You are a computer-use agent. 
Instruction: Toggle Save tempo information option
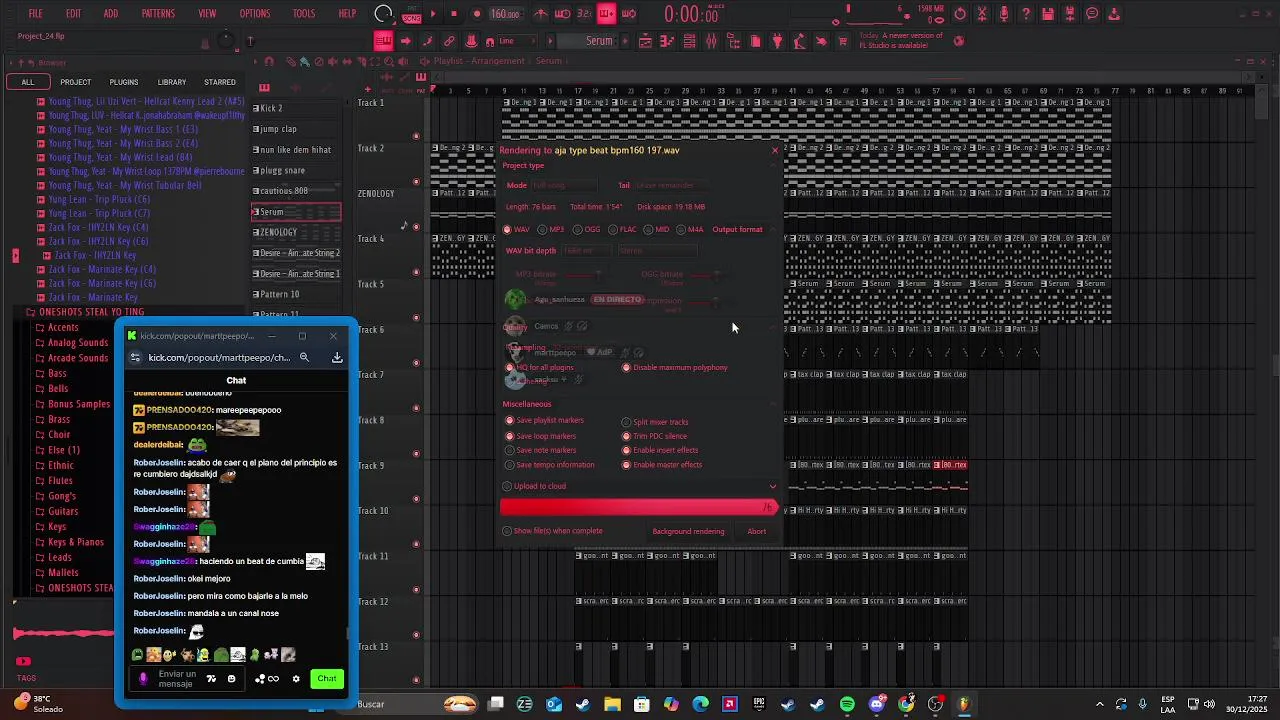click(508, 465)
